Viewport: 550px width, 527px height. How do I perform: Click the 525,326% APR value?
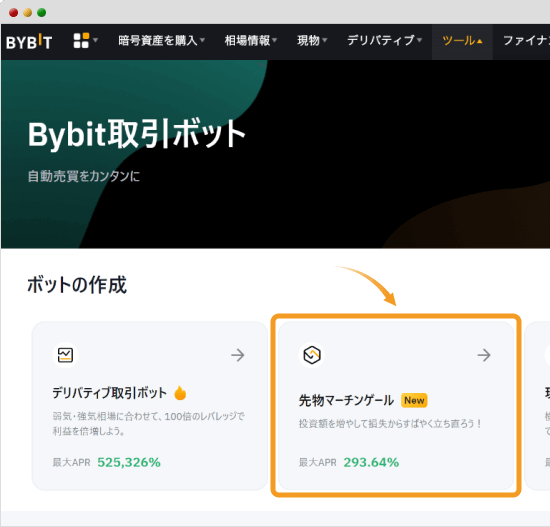point(129,462)
